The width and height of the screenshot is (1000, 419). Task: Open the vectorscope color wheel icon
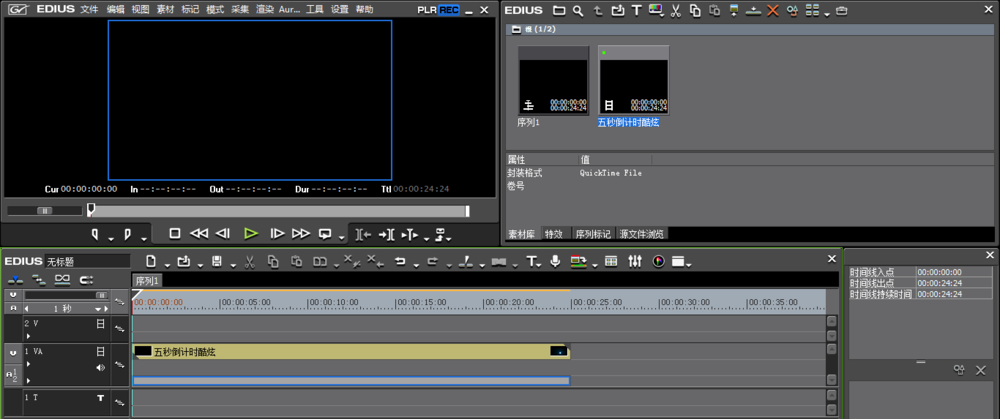(658, 262)
